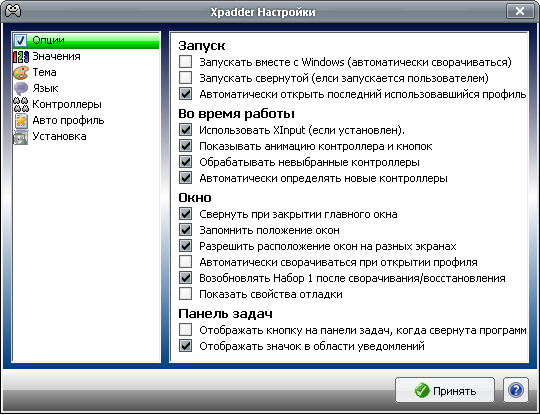Click the Тема paint palette icon
540x415 pixels.
[21, 73]
